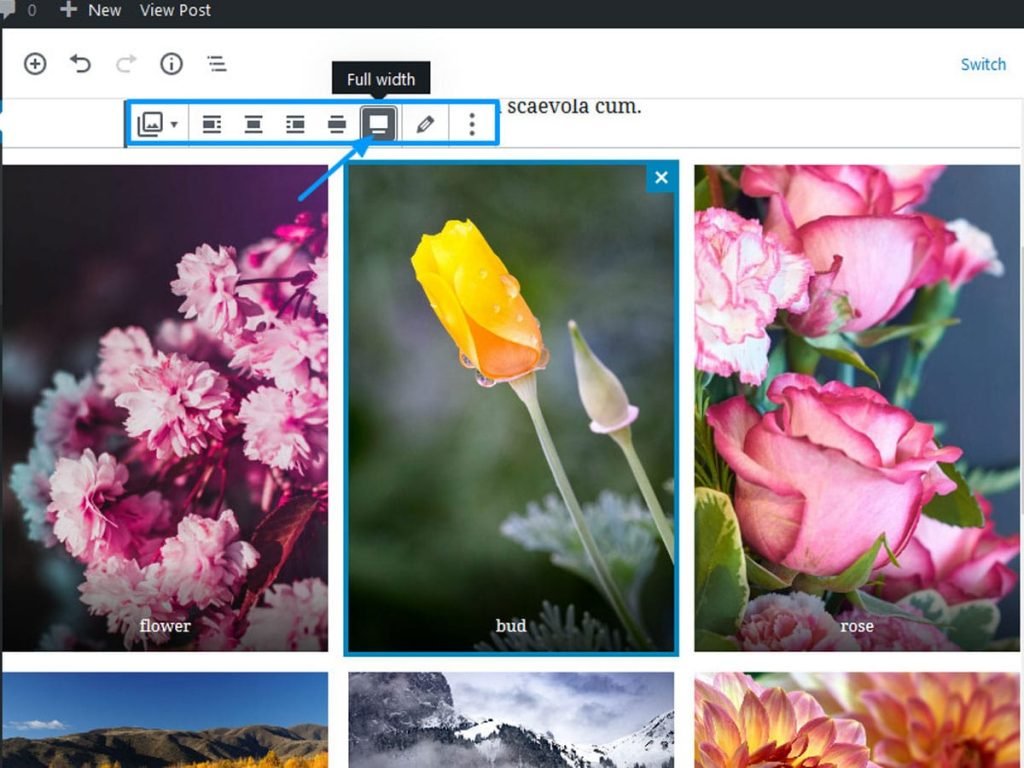Click the Switch link on the right
The width and height of the screenshot is (1024, 768).
[x=983, y=64]
